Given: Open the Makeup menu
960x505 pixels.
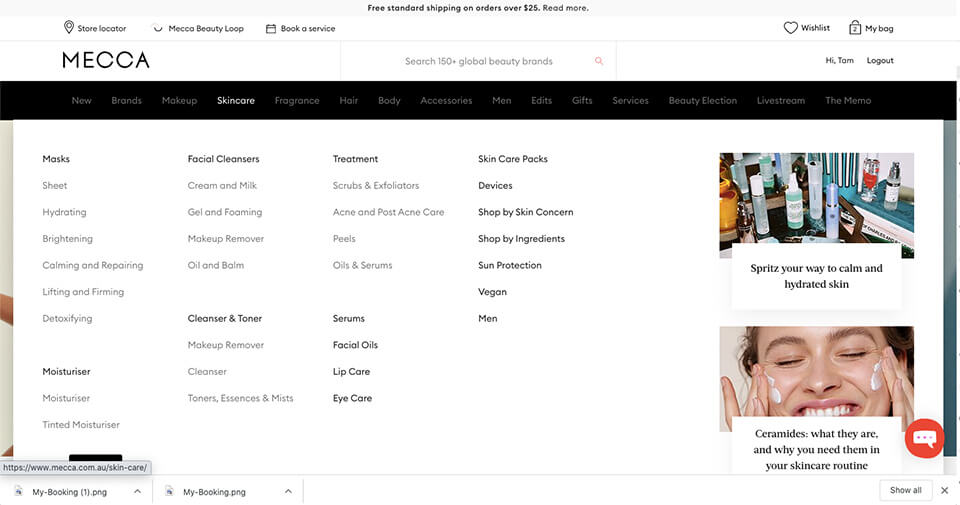Looking at the screenshot, I should (x=179, y=100).
